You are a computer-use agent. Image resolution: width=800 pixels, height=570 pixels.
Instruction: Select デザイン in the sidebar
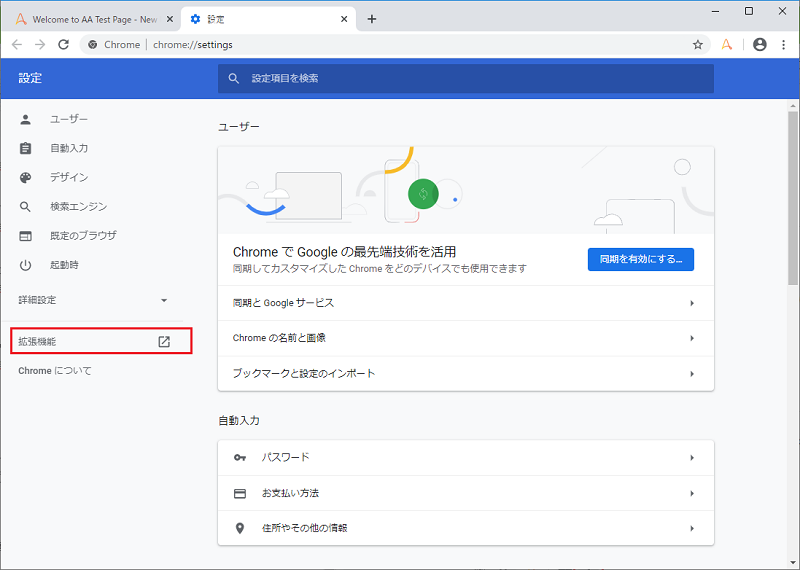coord(68,178)
